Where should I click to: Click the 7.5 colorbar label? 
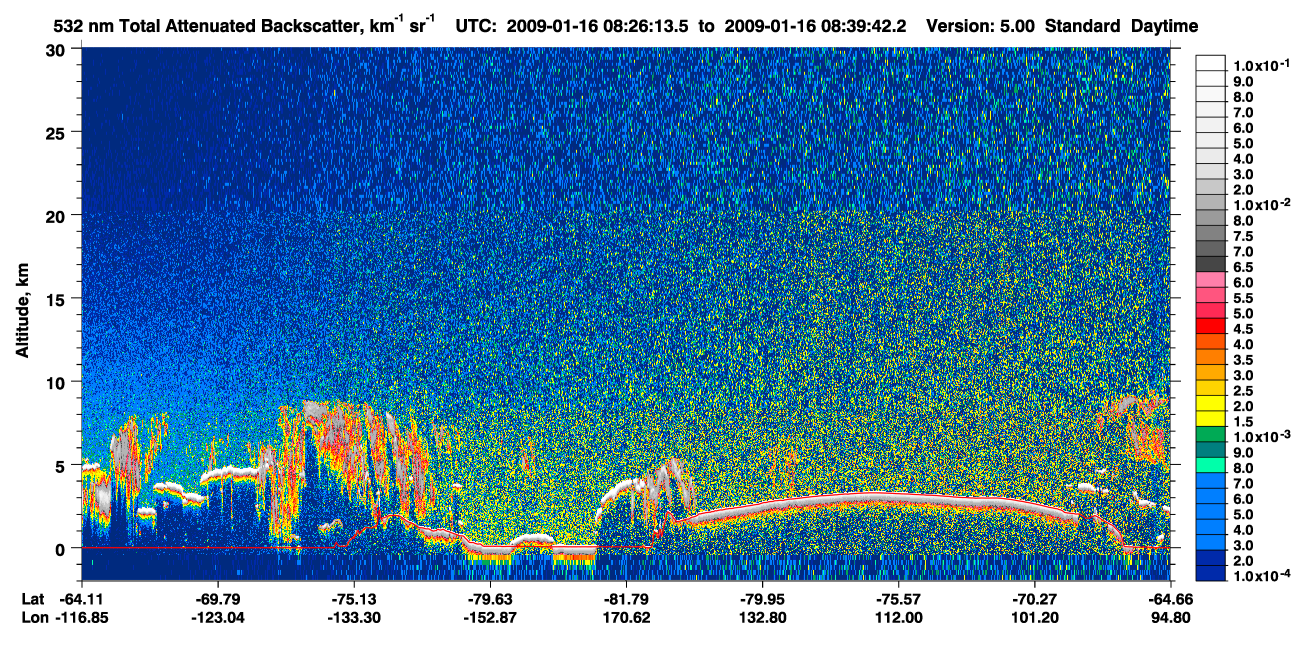(x=1245, y=236)
